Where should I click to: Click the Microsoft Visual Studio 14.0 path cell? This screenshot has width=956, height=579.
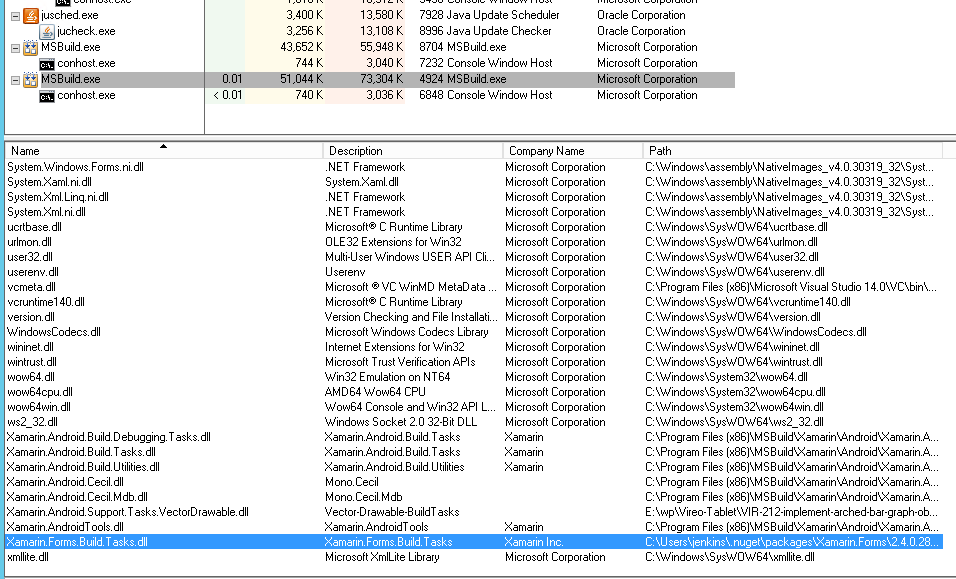tap(791, 287)
